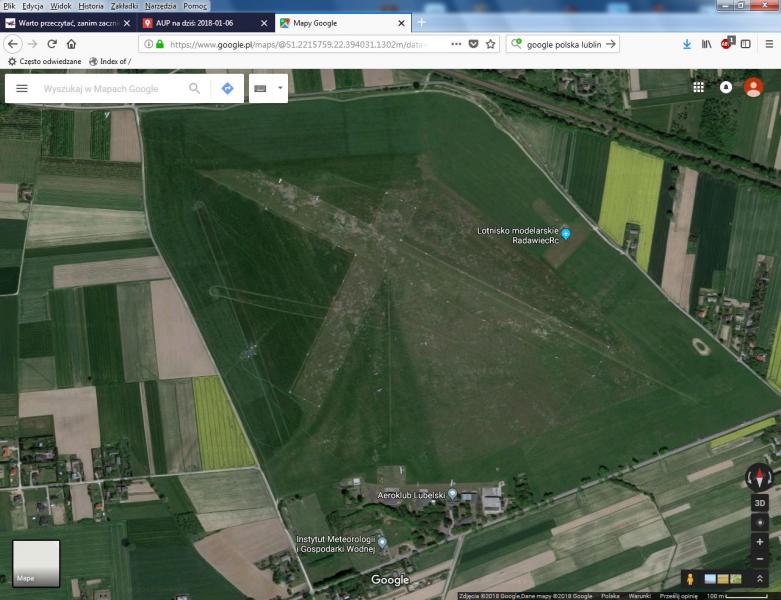Expand the imagery strip with chevrons

click(x=760, y=579)
